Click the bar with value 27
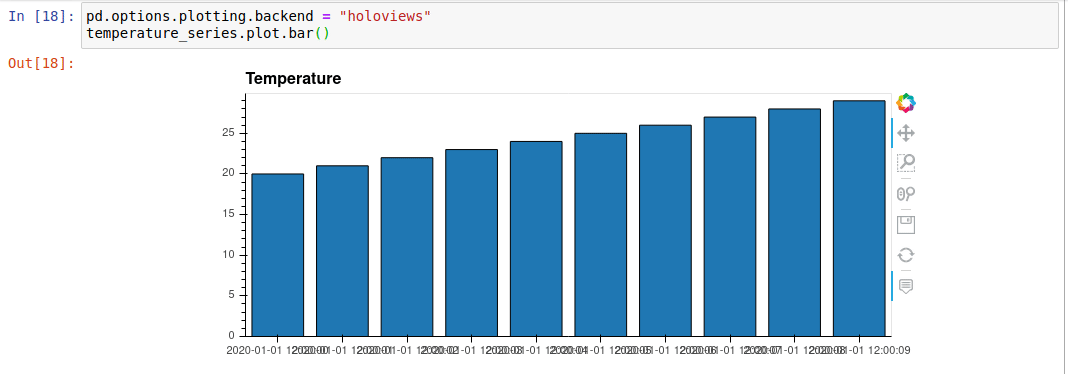Image resolution: width=1068 pixels, height=374 pixels. point(729,226)
